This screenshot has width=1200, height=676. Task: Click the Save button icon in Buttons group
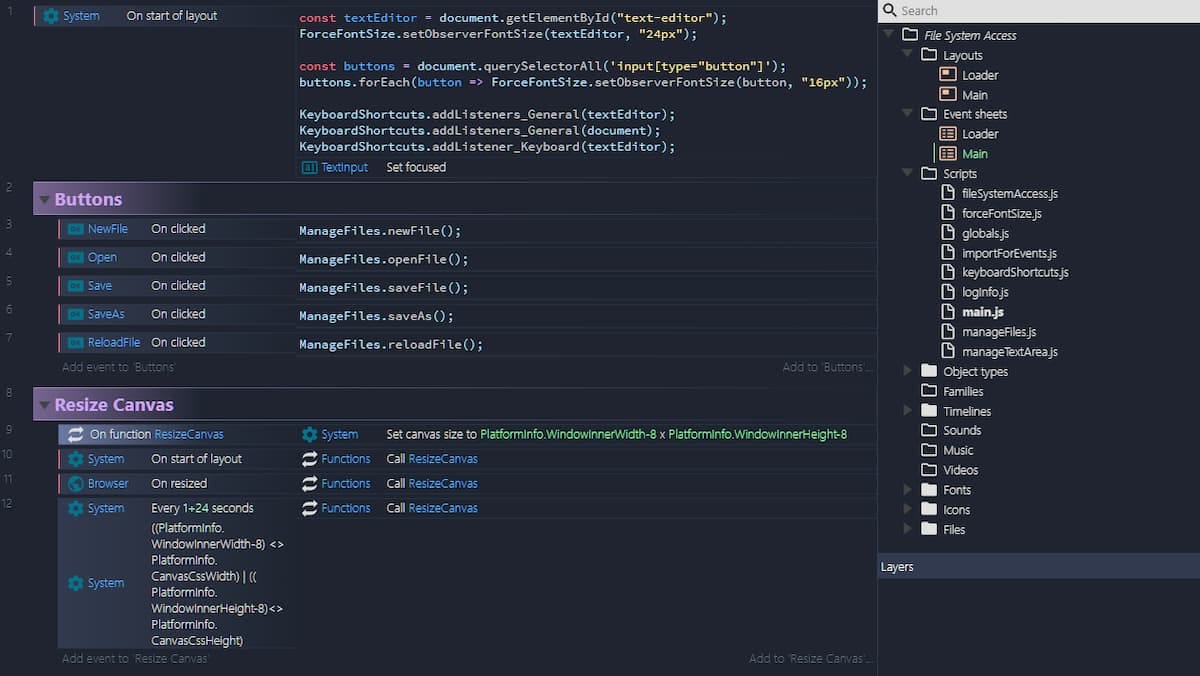coord(75,286)
